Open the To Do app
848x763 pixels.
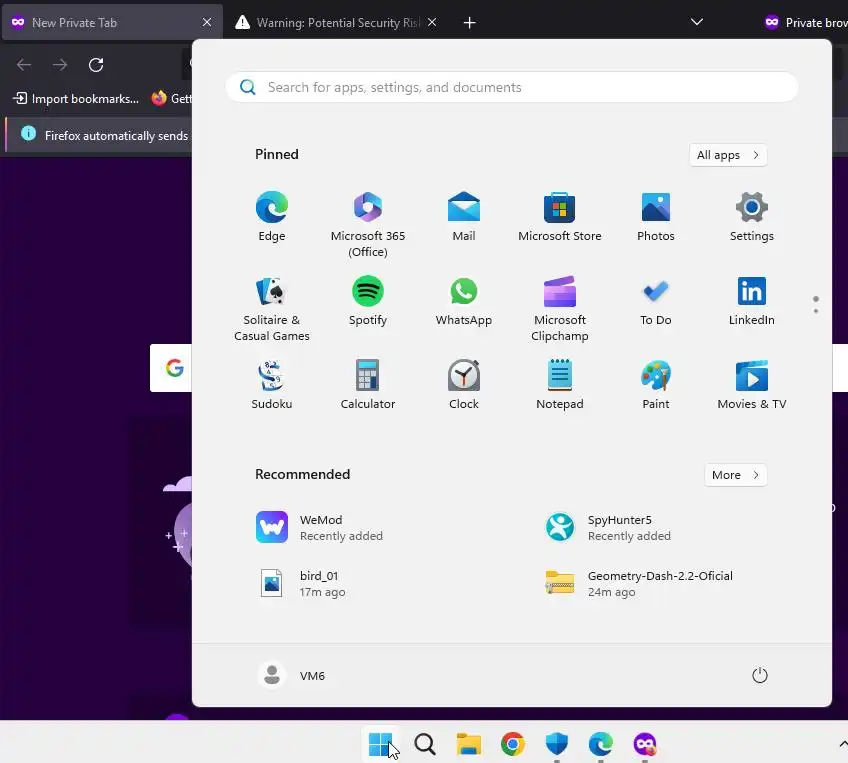(655, 301)
